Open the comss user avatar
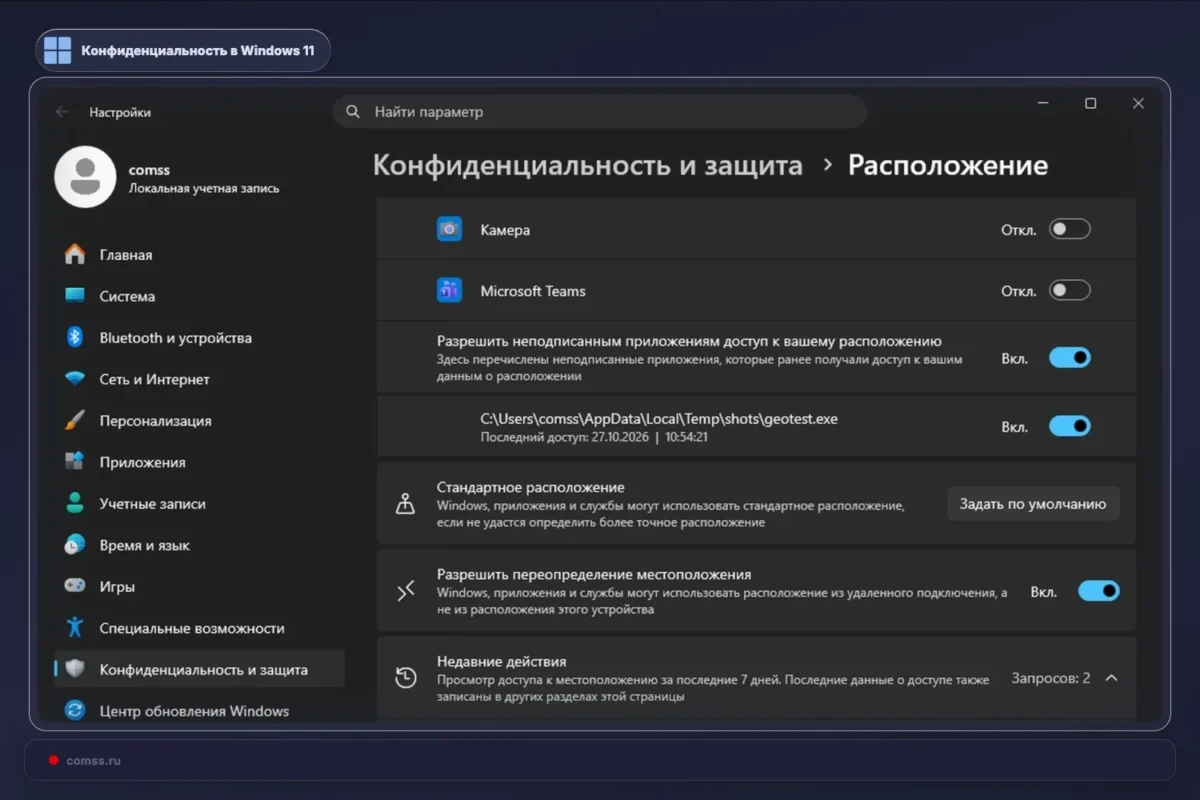 click(85, 177)
